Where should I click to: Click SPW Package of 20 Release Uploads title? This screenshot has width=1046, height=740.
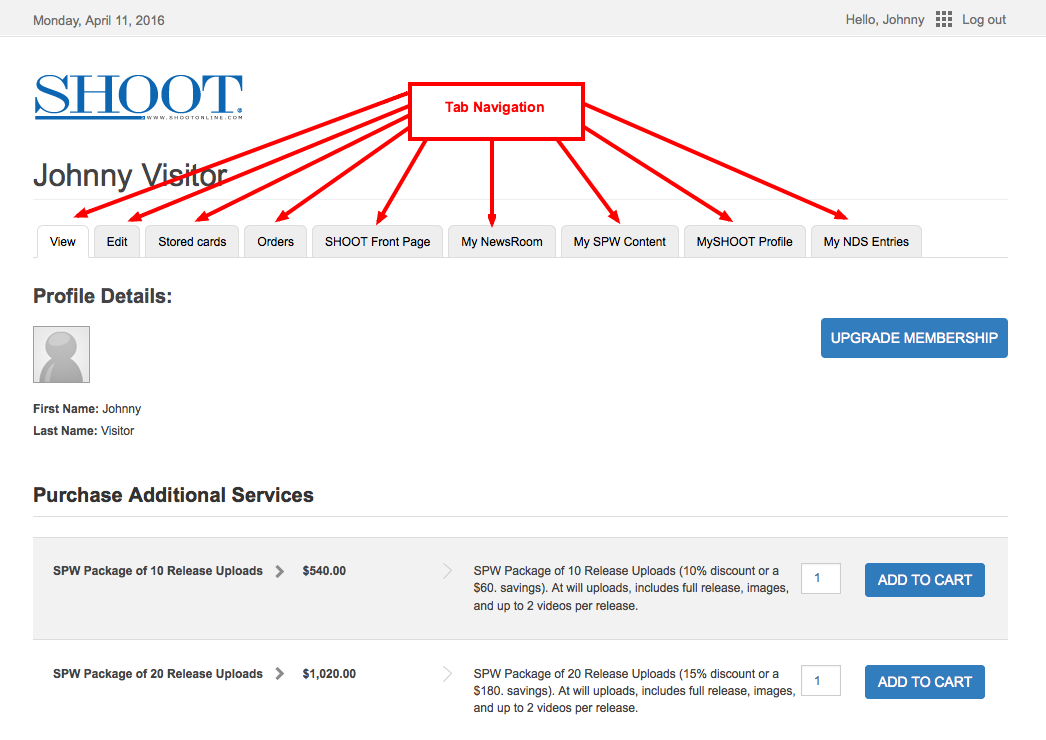pyautogui.click(x=157, y=674)
